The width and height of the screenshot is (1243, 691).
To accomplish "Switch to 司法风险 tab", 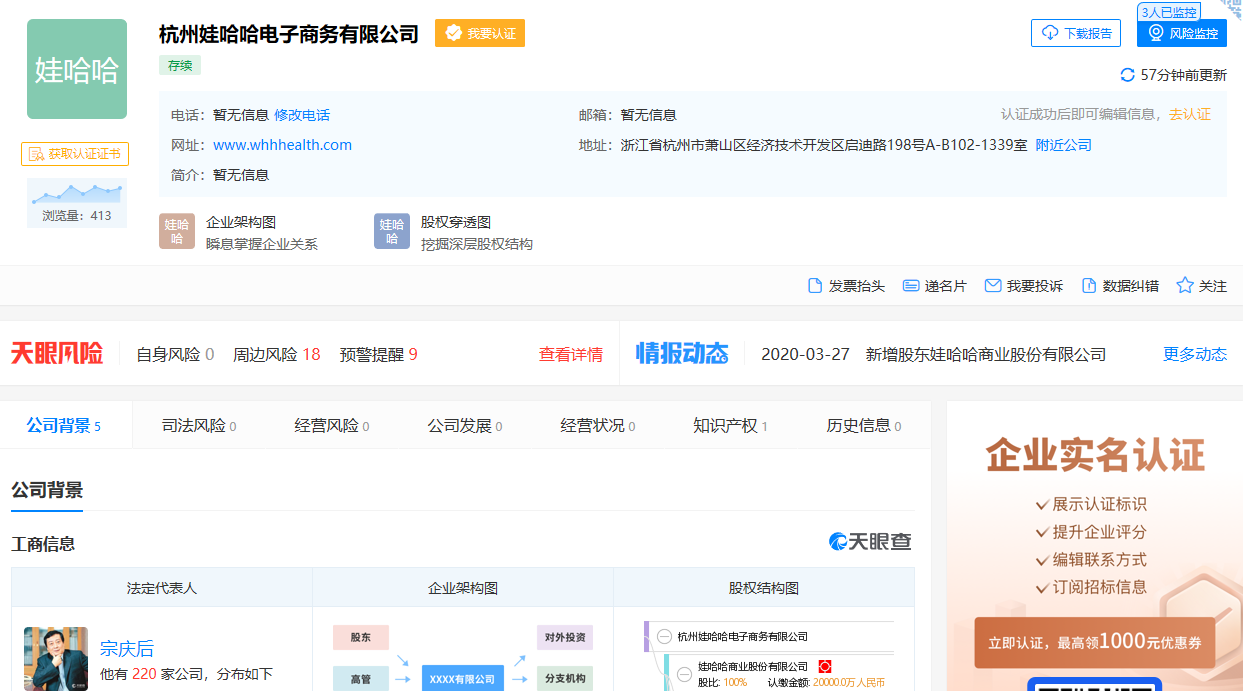I will tap(199, 426).
